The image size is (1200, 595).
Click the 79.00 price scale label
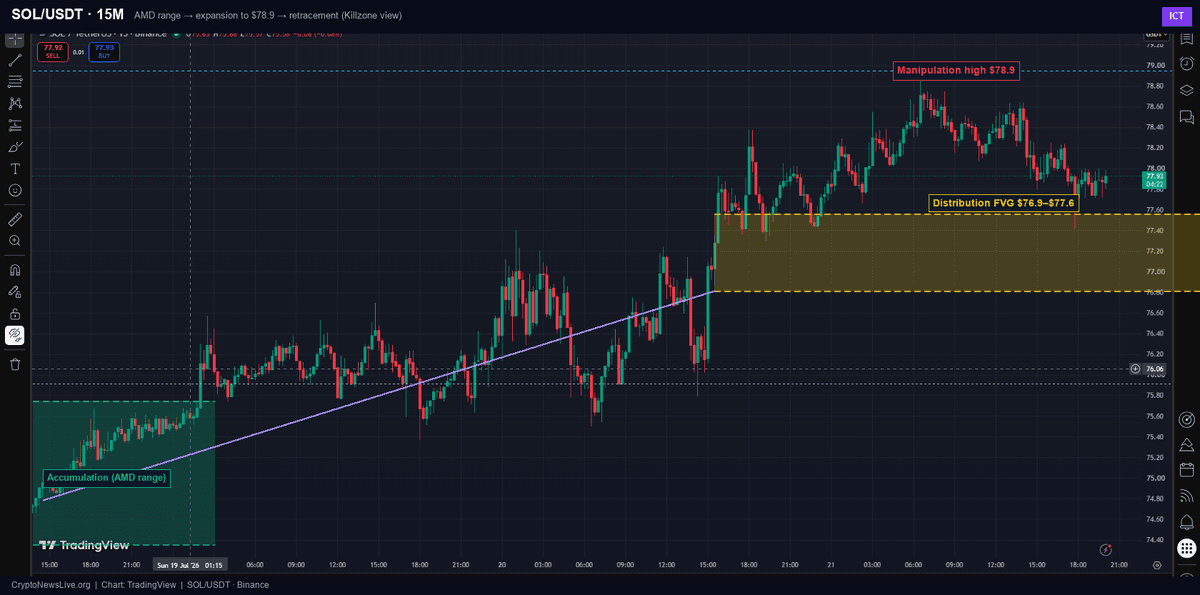point(1154,65)
